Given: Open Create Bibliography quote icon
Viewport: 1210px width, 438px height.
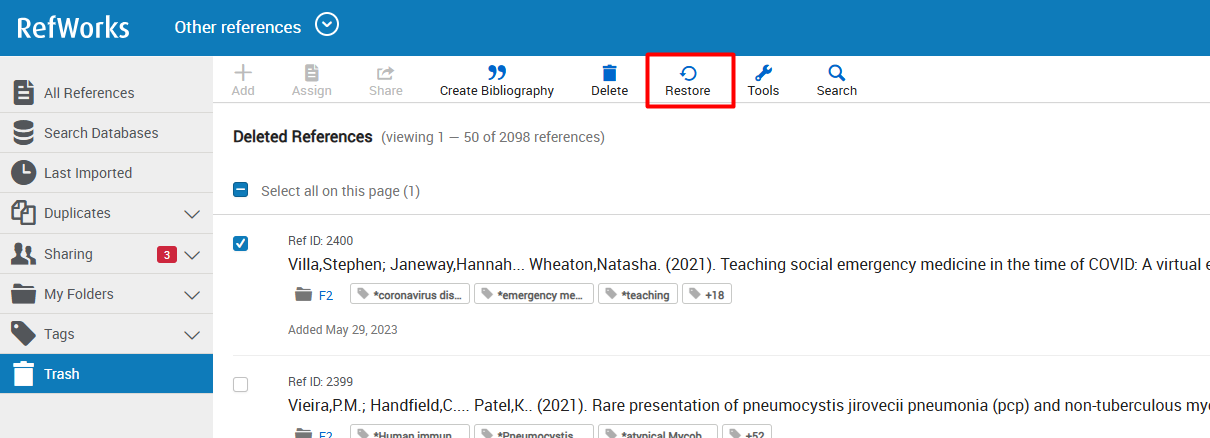Looking at the screenshot, I should [497, 73].
